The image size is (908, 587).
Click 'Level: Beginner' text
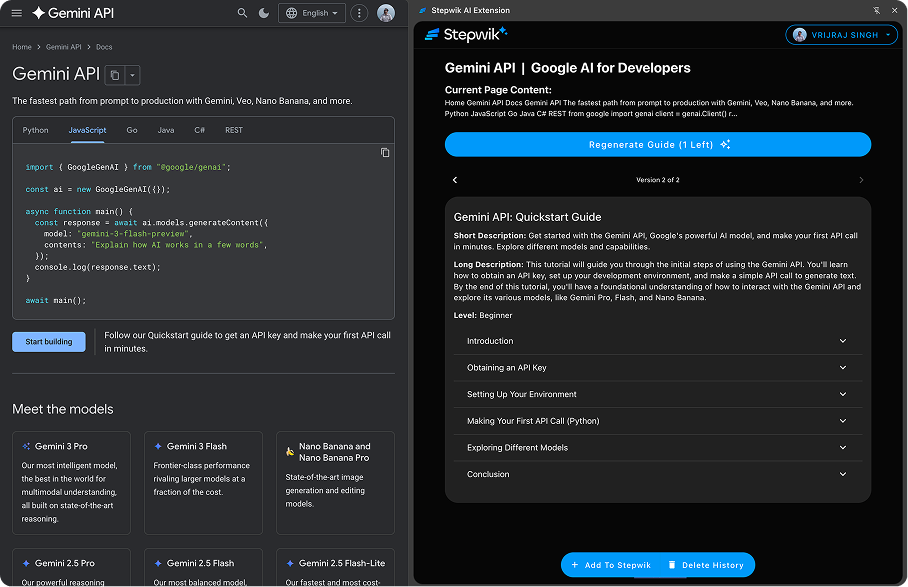coord(483,315)
